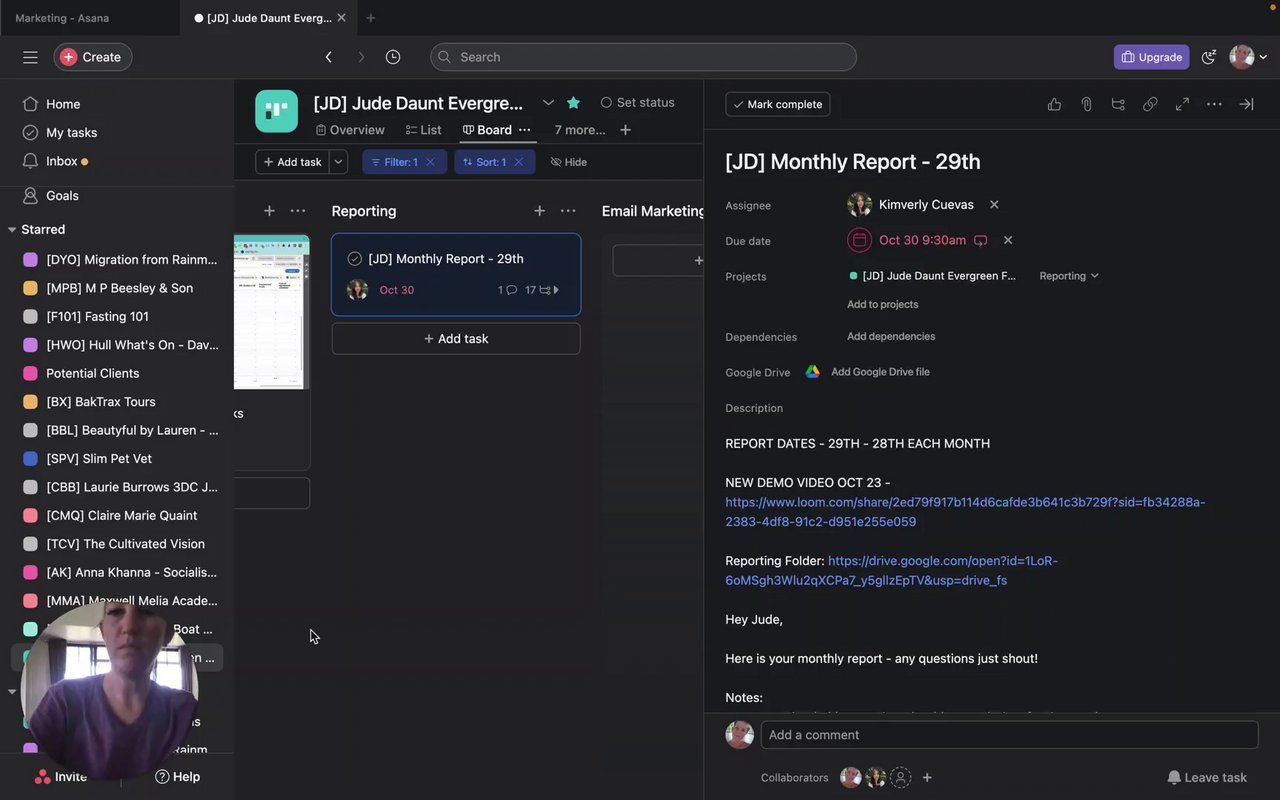Open the Sort: 1 menu
The image size is (1280, 800).
(483, 162)
